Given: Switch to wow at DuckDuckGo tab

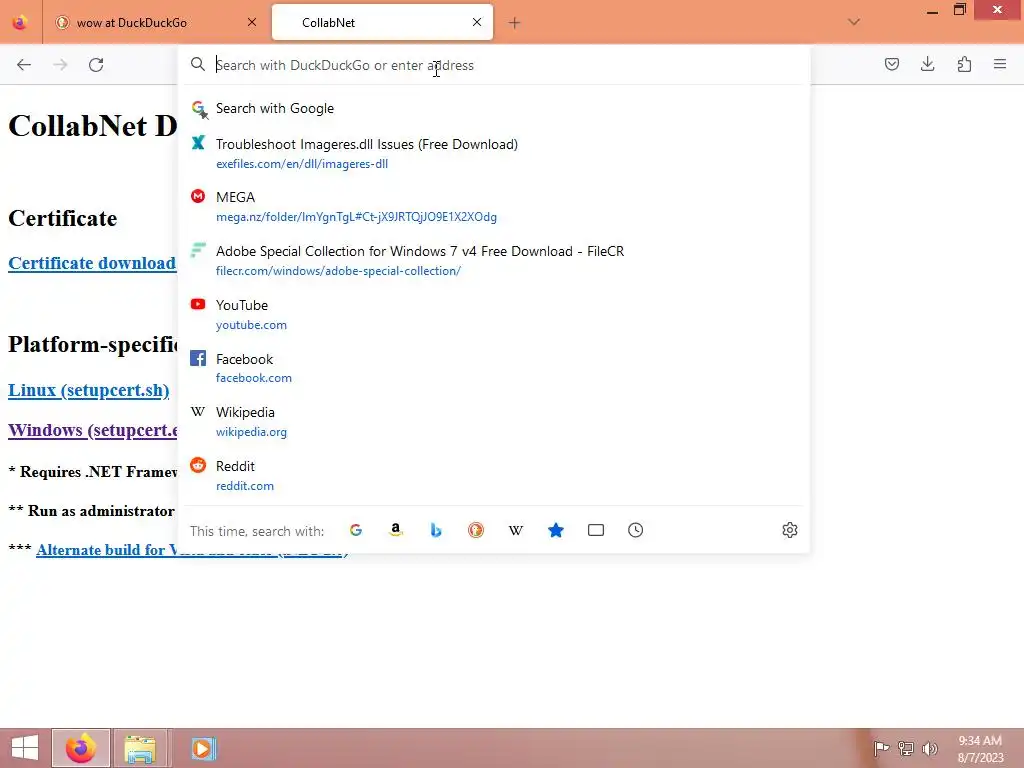Looking at the screenshot, I should tap(157, 23).
